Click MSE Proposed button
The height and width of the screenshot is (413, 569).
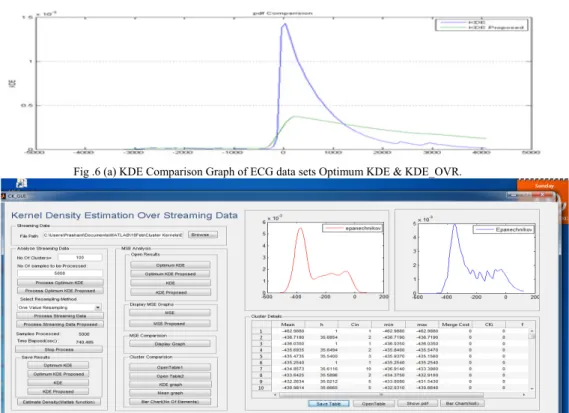[169, 323]
